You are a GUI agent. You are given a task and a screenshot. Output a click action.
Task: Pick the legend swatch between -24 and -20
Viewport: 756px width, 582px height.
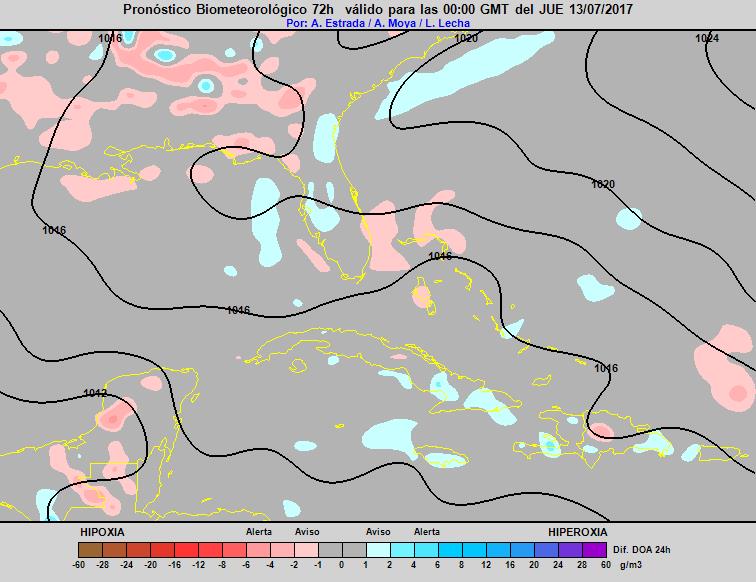pyautogui.click(x=138, y=550)
